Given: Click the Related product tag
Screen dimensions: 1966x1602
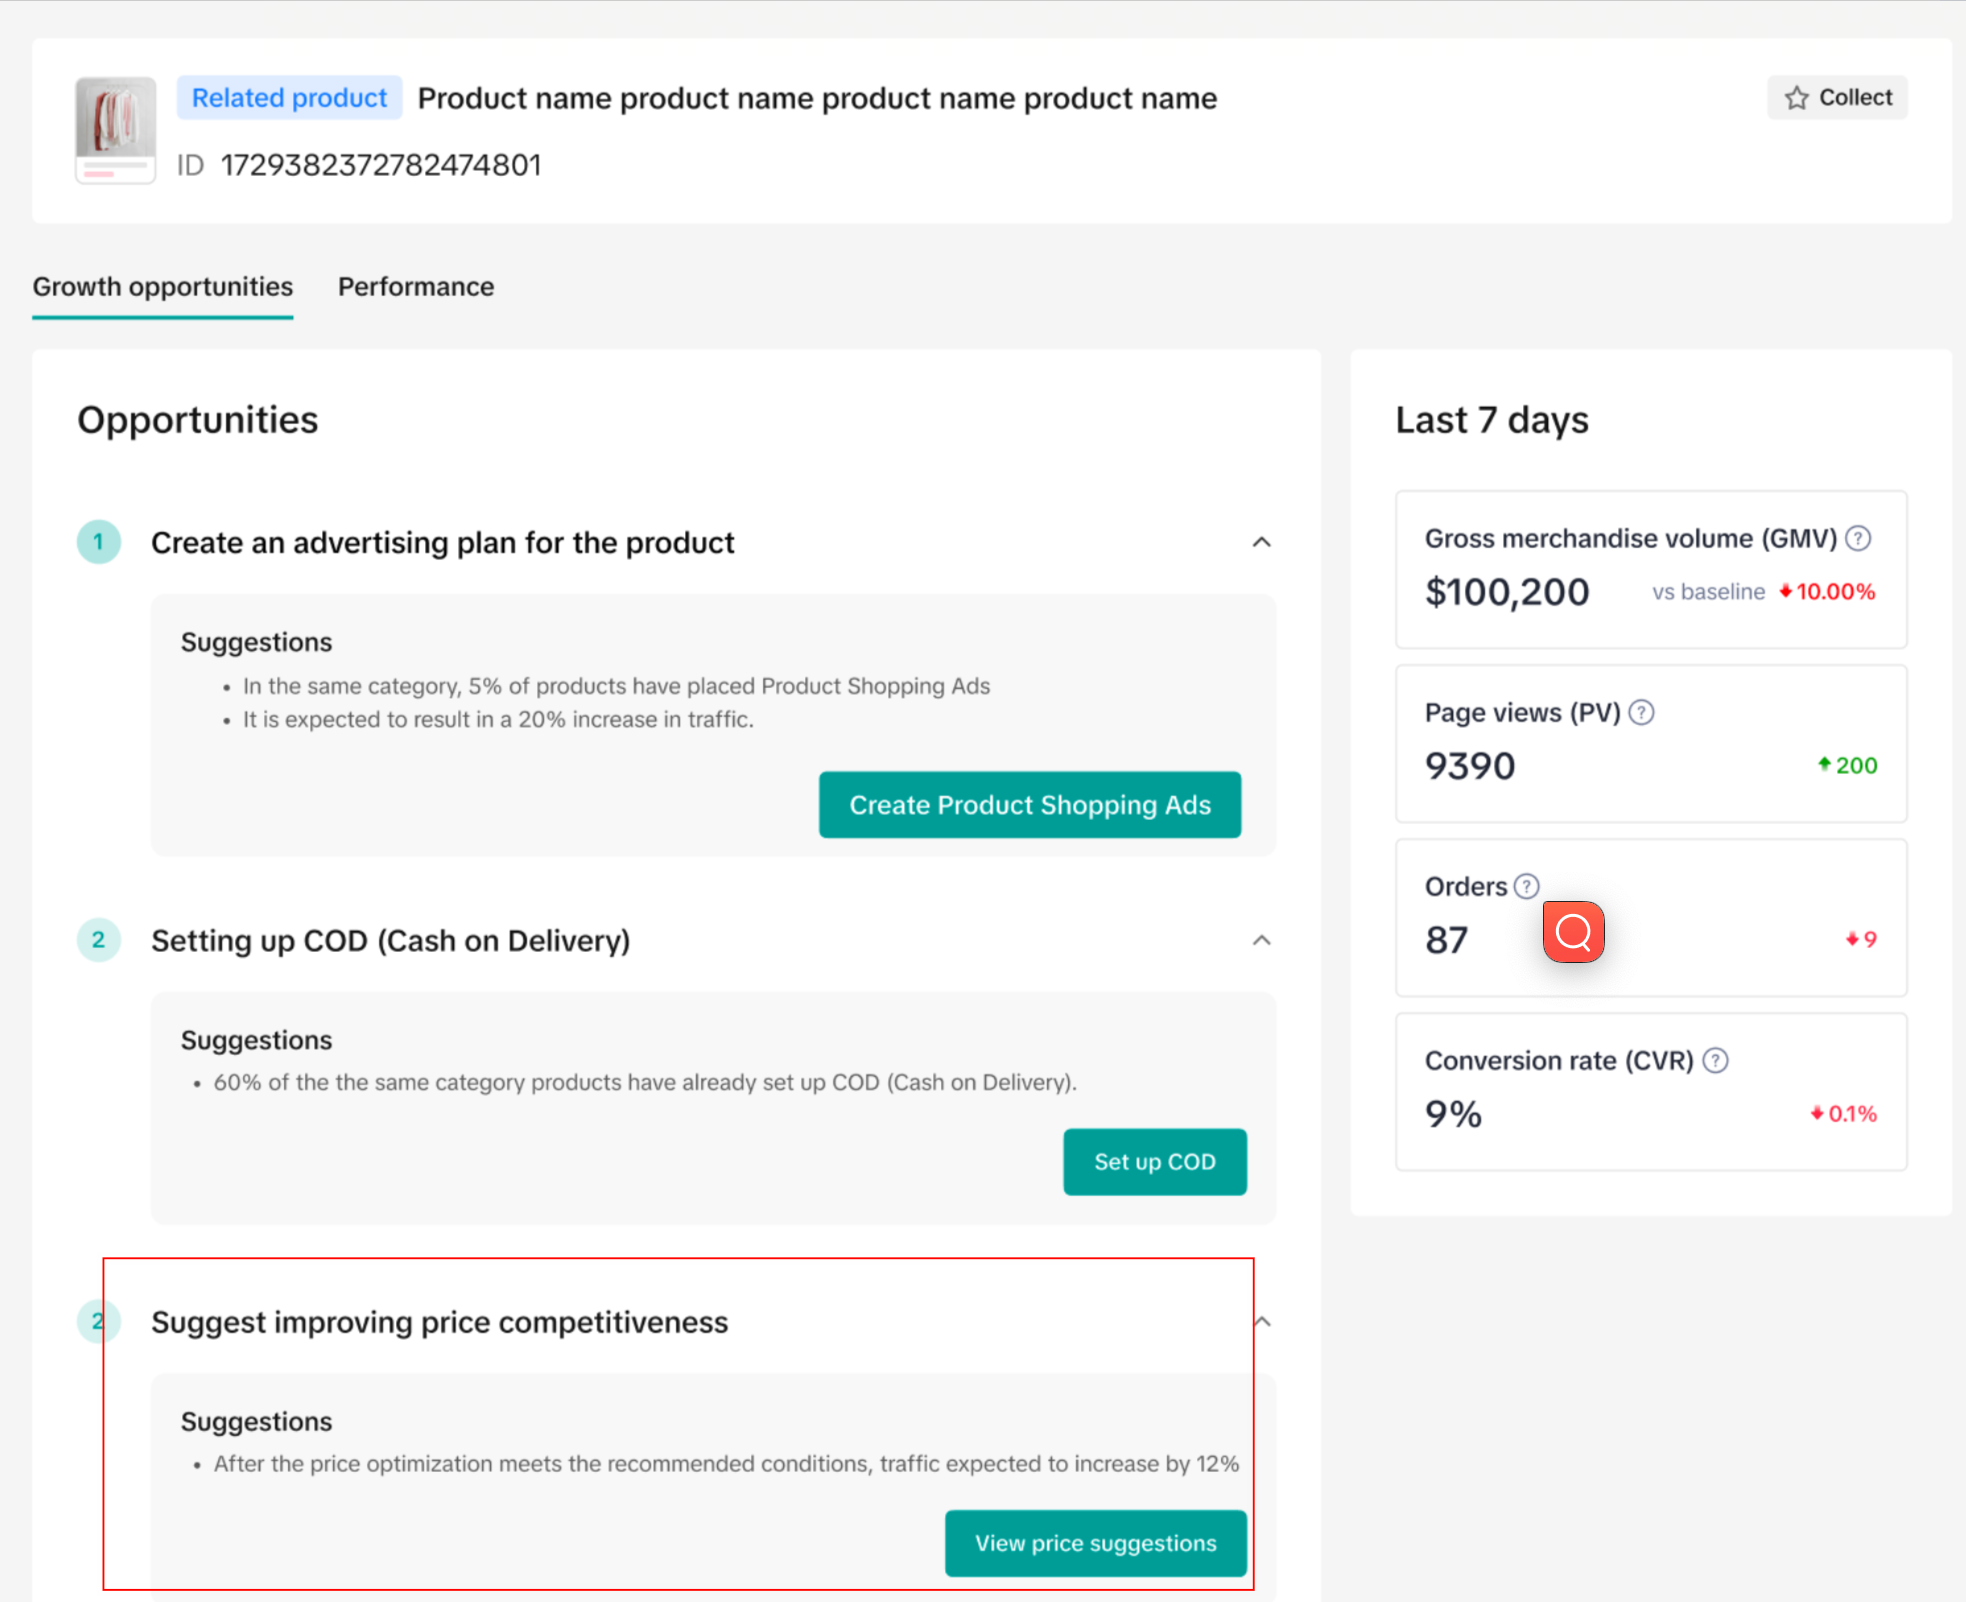Looking at the screenshot, I should tap(289, 98).
